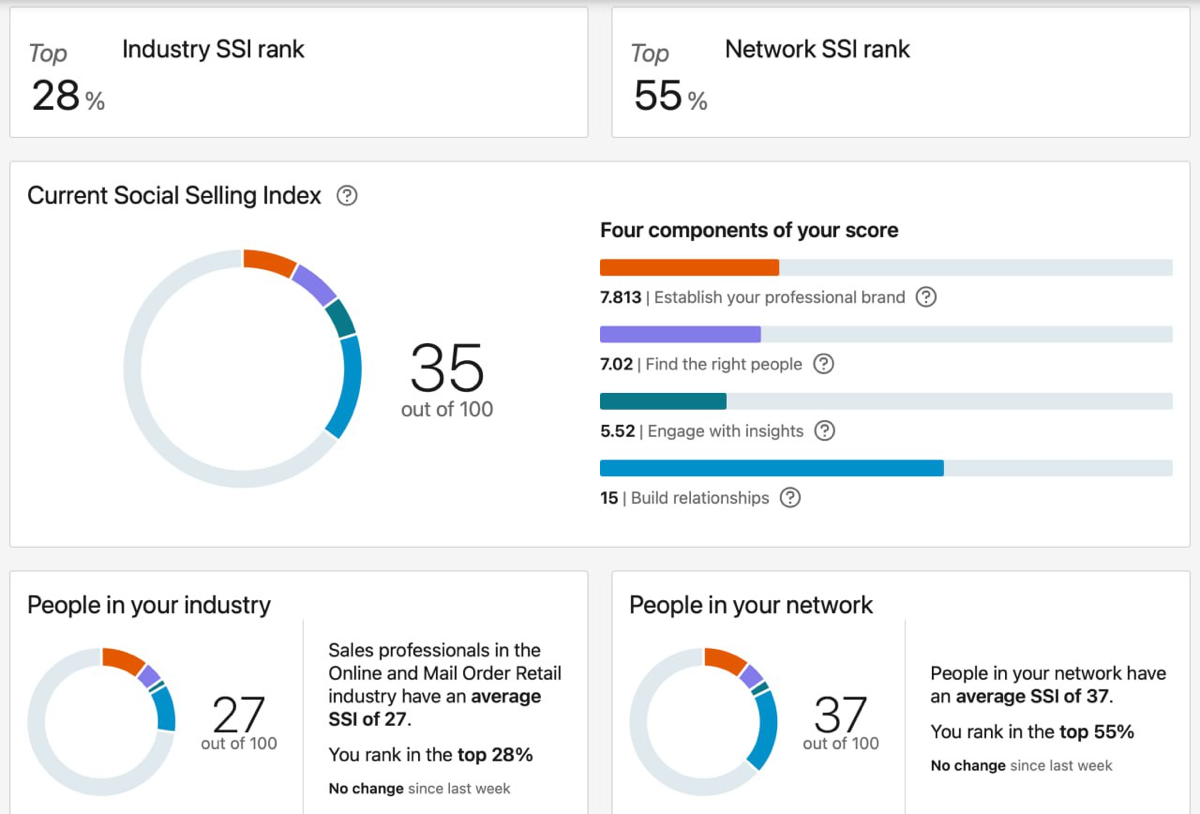The image size is (1200, 814).
Task: Click the Establish your professional brand label
Action: click(780, 297)
